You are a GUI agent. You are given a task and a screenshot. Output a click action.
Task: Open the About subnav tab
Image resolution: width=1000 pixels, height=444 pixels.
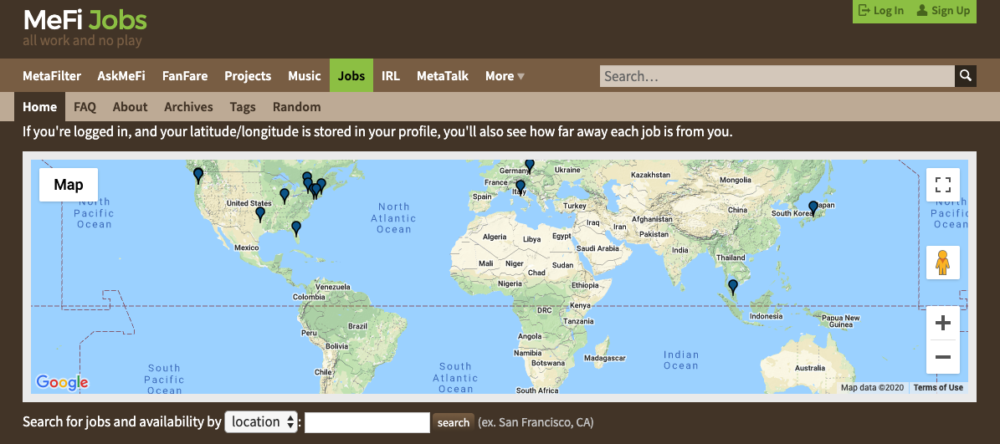click(x=130, y=107)
